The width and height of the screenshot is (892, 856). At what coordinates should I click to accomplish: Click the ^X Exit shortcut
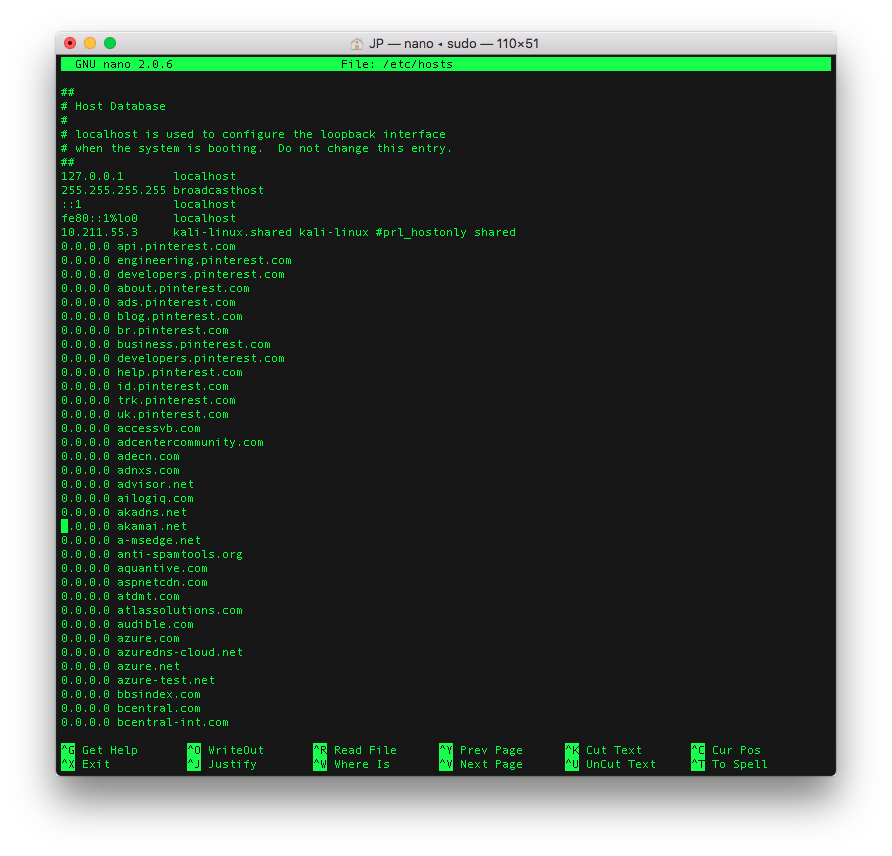[x=85, y=764]
